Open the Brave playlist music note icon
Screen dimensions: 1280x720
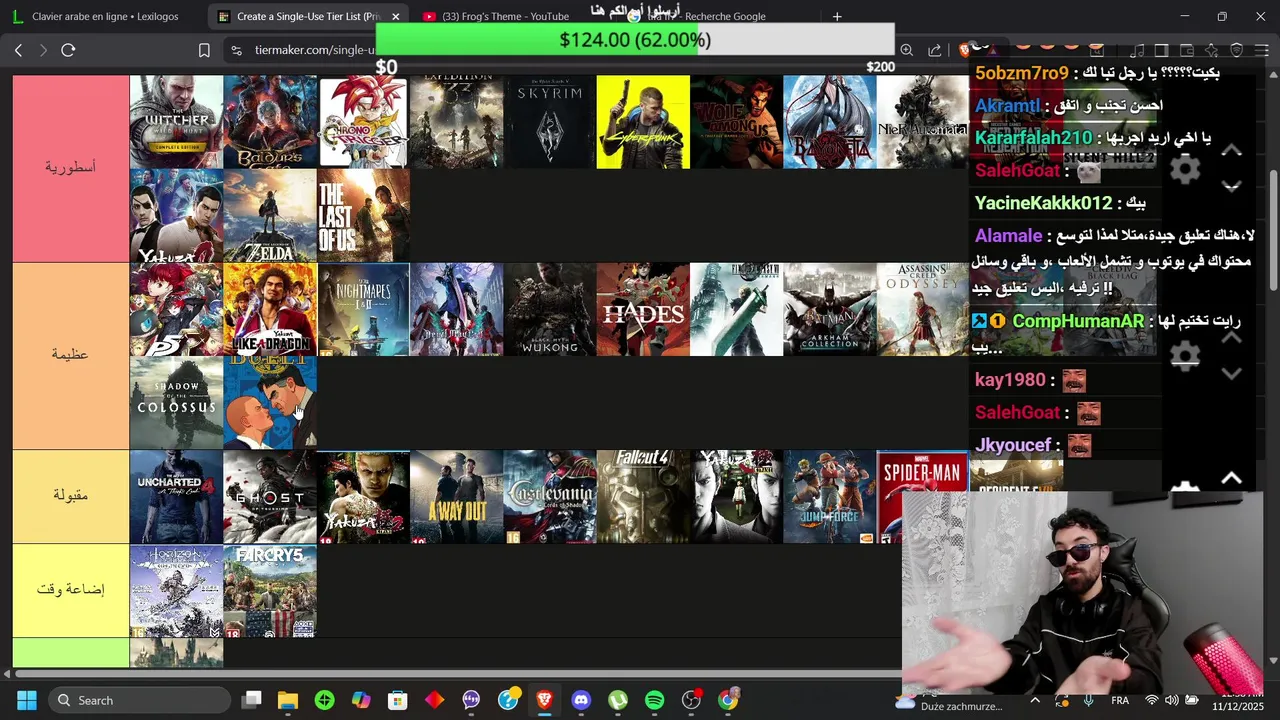[x=1136, y=50]
